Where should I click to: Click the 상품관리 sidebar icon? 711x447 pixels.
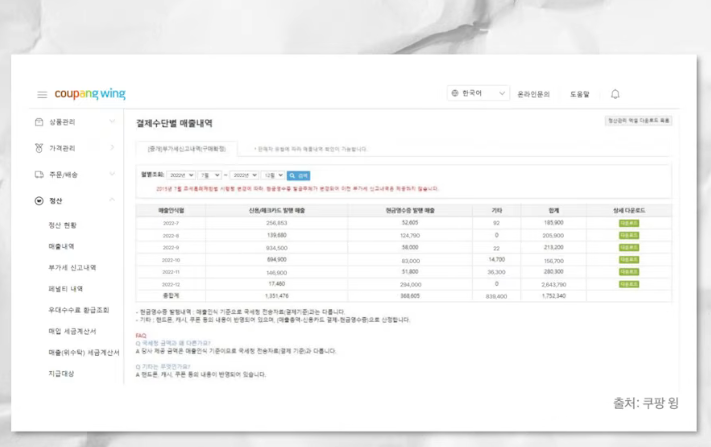pyautogui.click(x=39, y=122)
